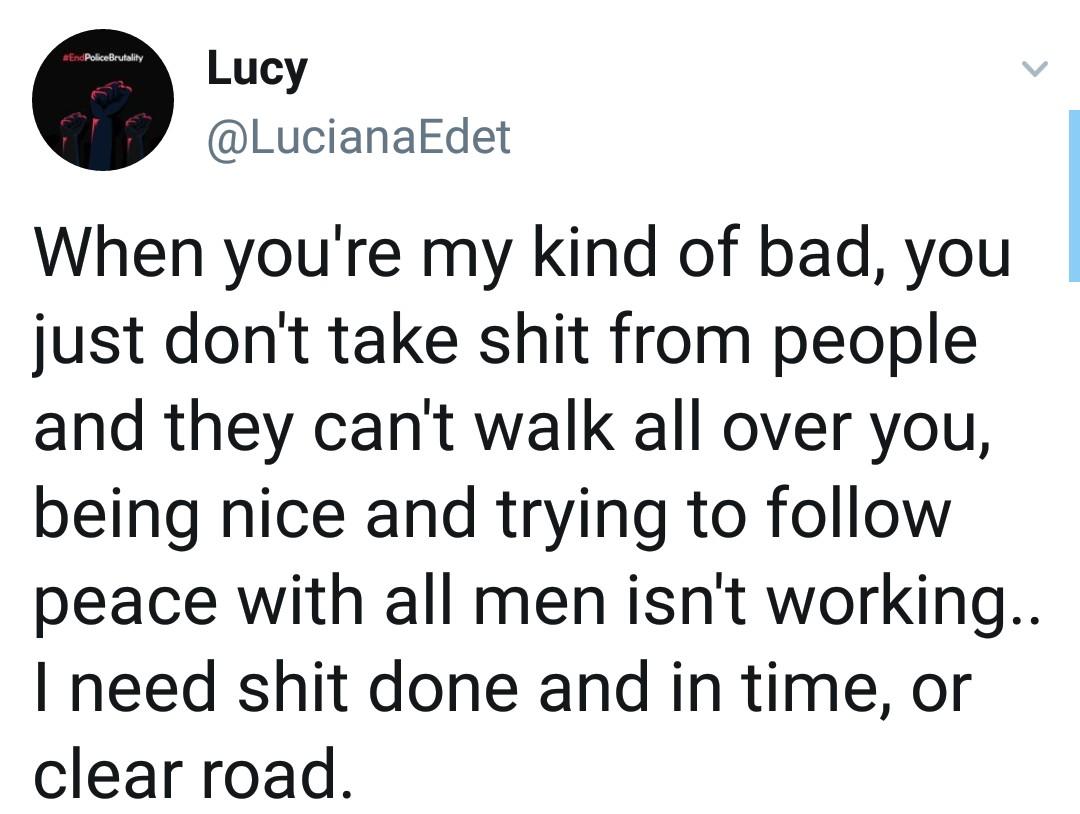1080x814 pixels.
Task: Click the line "being nice and trying to follow"
Action: (490, 513)
